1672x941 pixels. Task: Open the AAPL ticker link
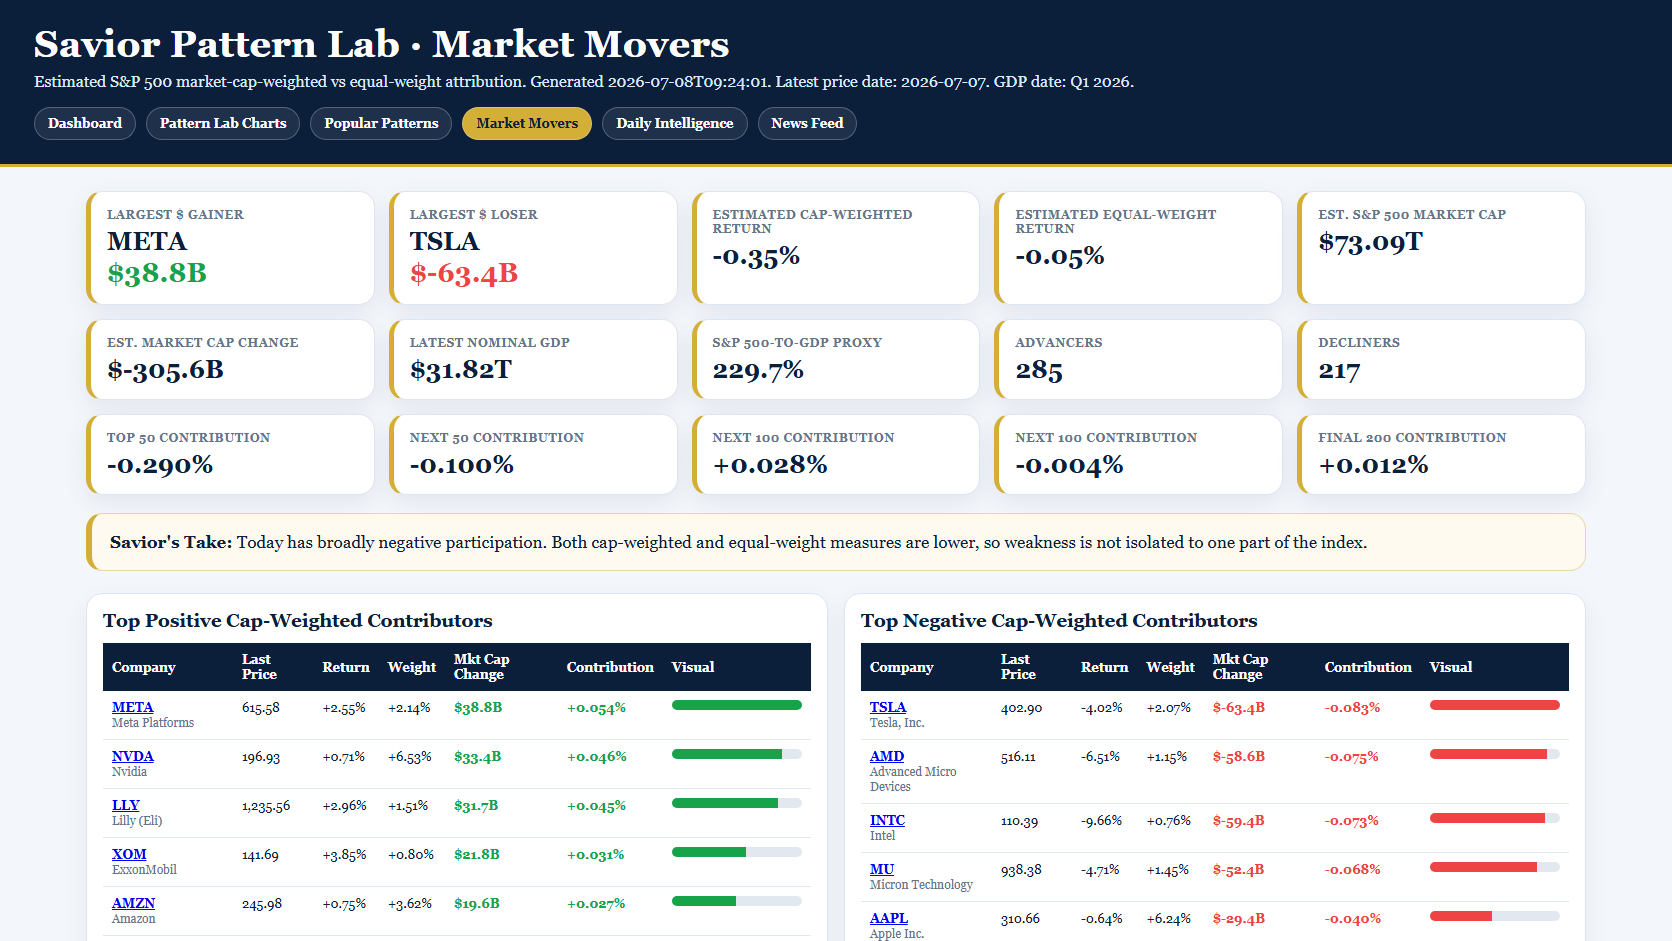tap(889, 918)
